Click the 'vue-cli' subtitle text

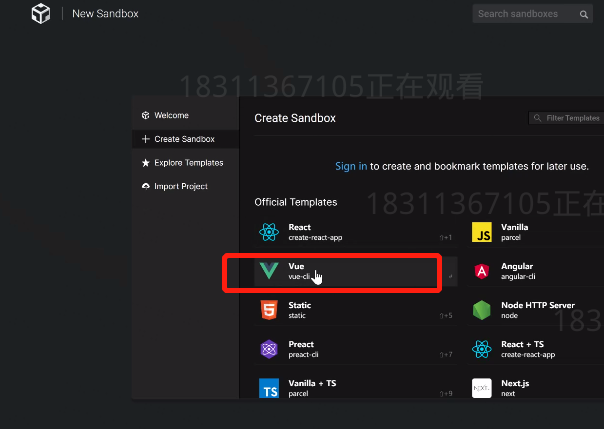[x=299, y=277]
